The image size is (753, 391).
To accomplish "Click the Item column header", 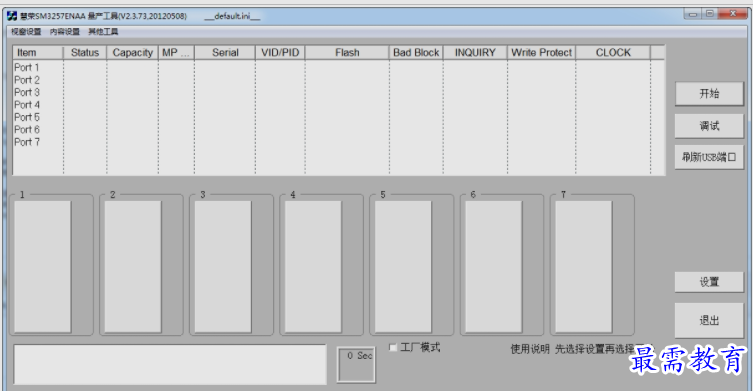I will (x=38, y=52).
